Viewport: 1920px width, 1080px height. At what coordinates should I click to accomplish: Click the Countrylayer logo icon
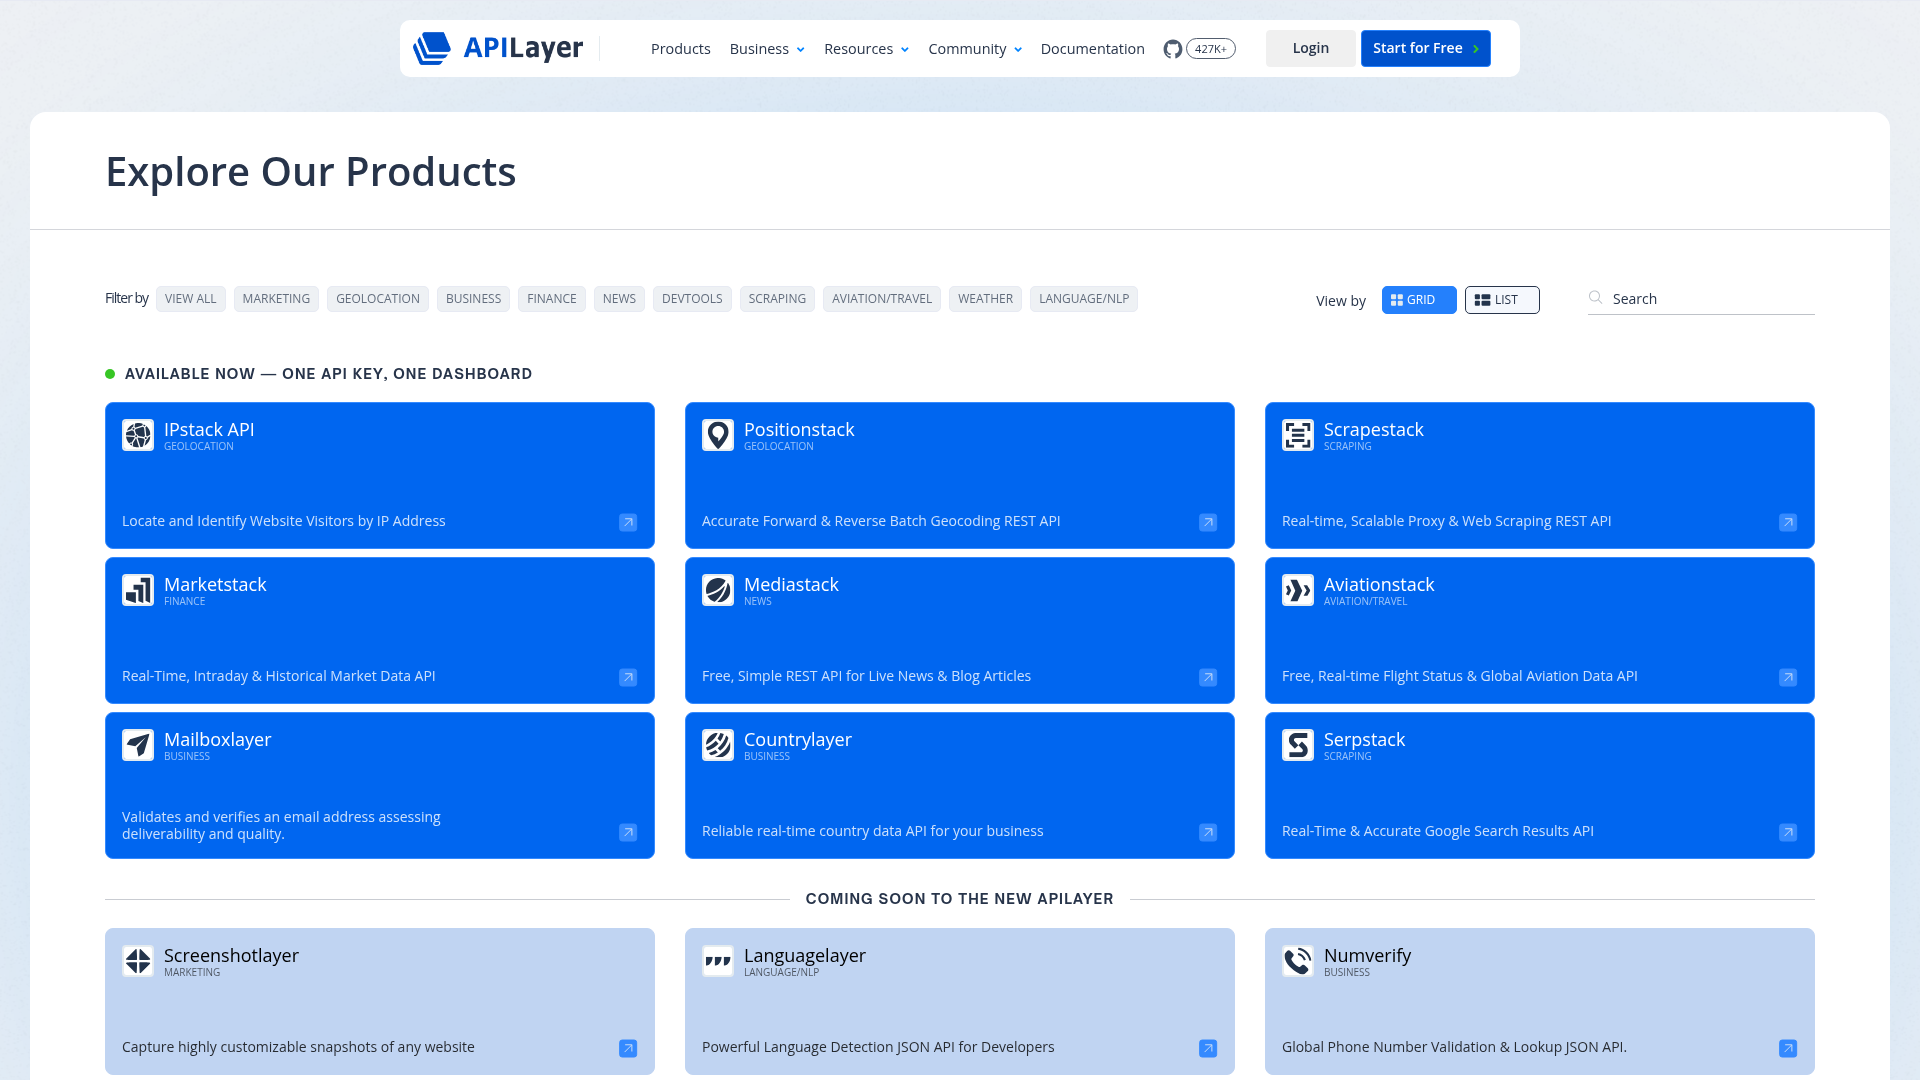(x=718, y=745)
